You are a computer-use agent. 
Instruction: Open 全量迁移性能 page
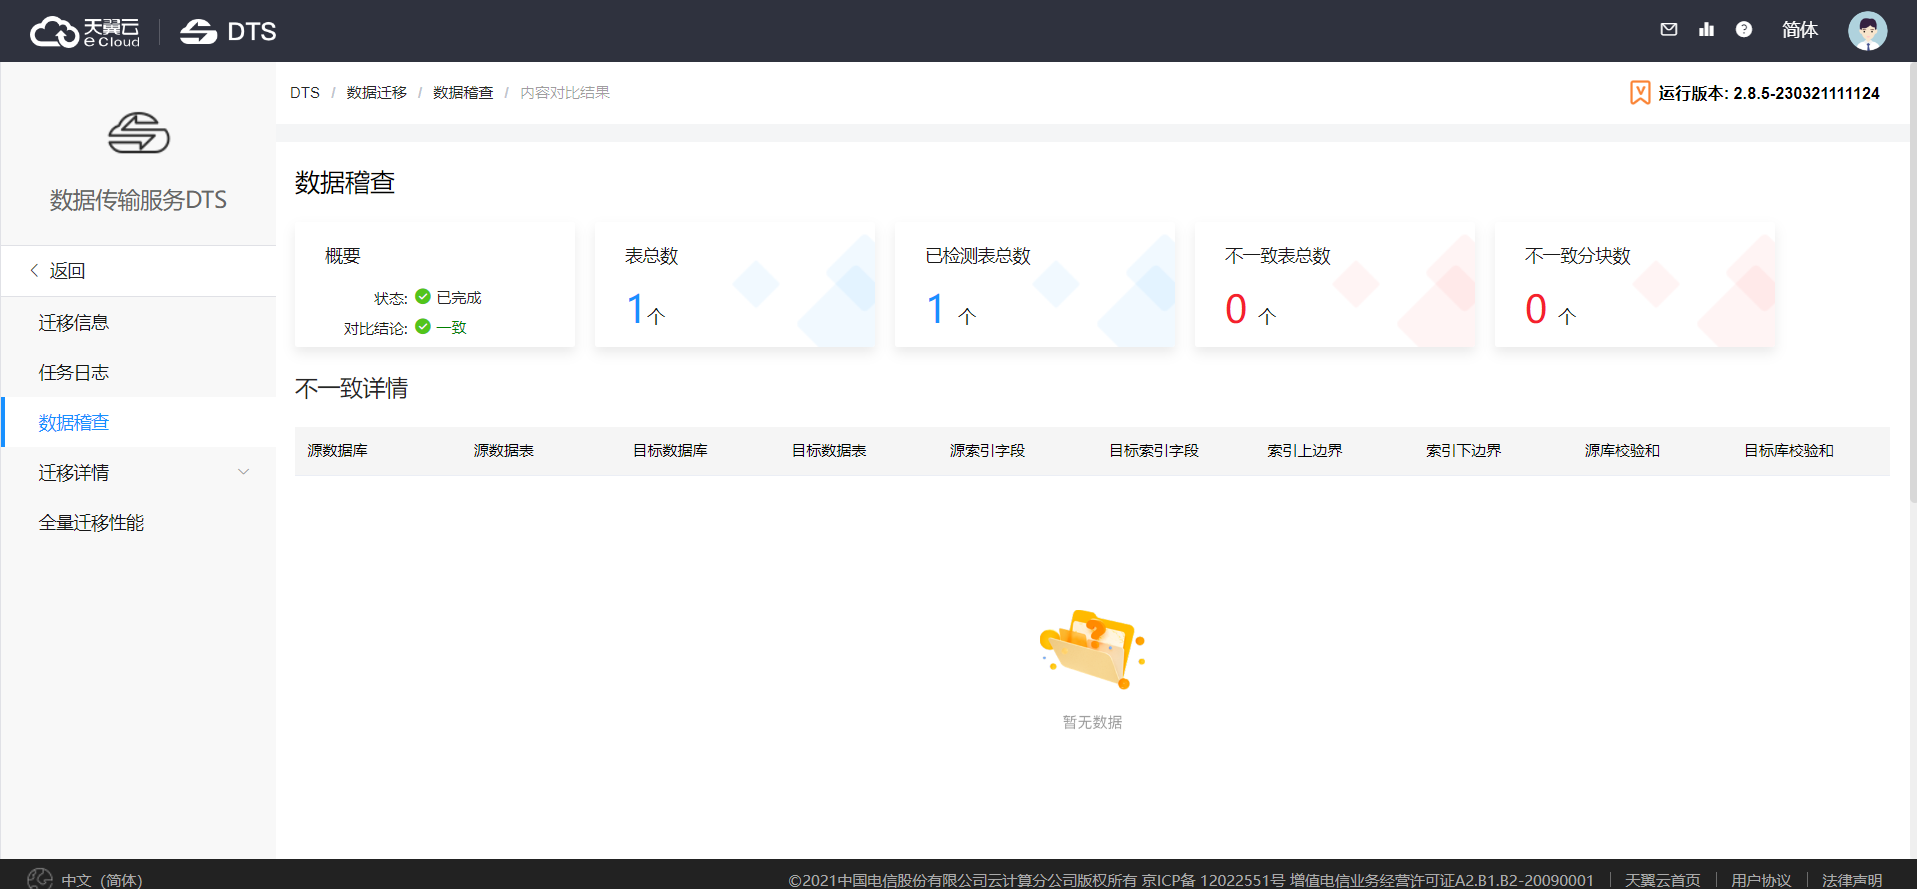tap(91, 523)
